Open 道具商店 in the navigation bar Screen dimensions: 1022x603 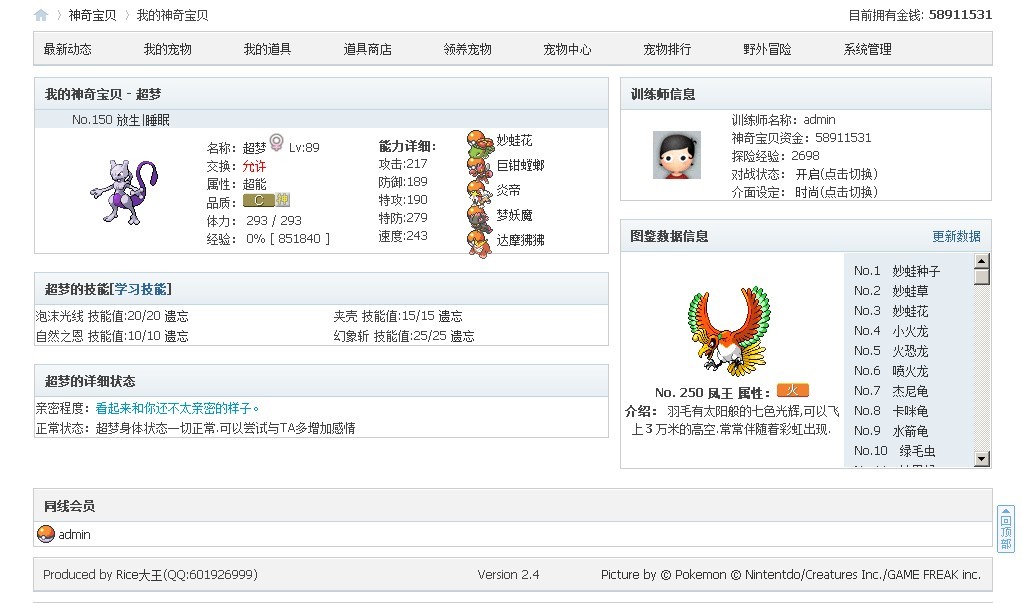(x=368, y=49)
